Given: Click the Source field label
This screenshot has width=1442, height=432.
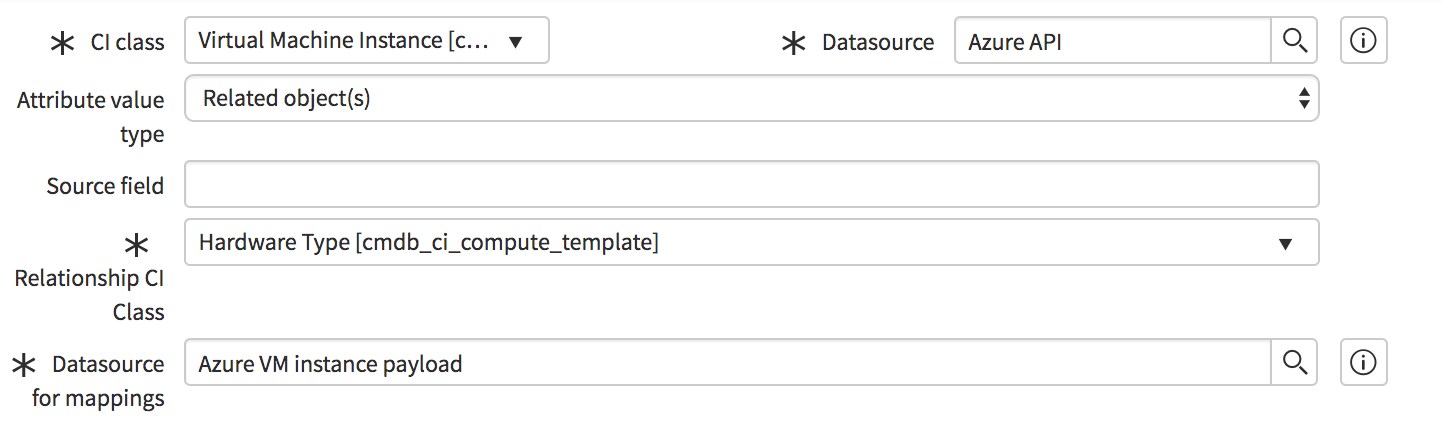Looking at the screenshot, I should click(105, 186).
